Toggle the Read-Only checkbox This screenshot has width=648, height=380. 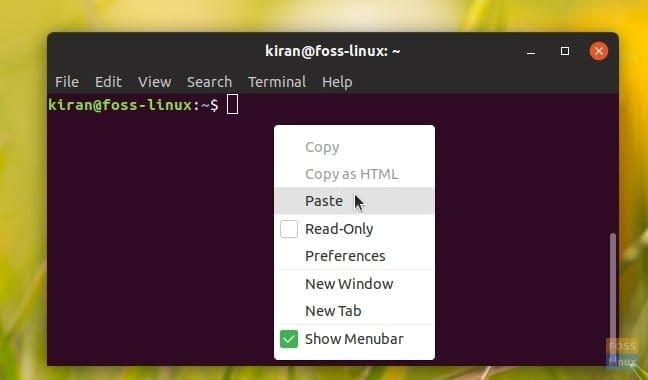tap(289, 229)
